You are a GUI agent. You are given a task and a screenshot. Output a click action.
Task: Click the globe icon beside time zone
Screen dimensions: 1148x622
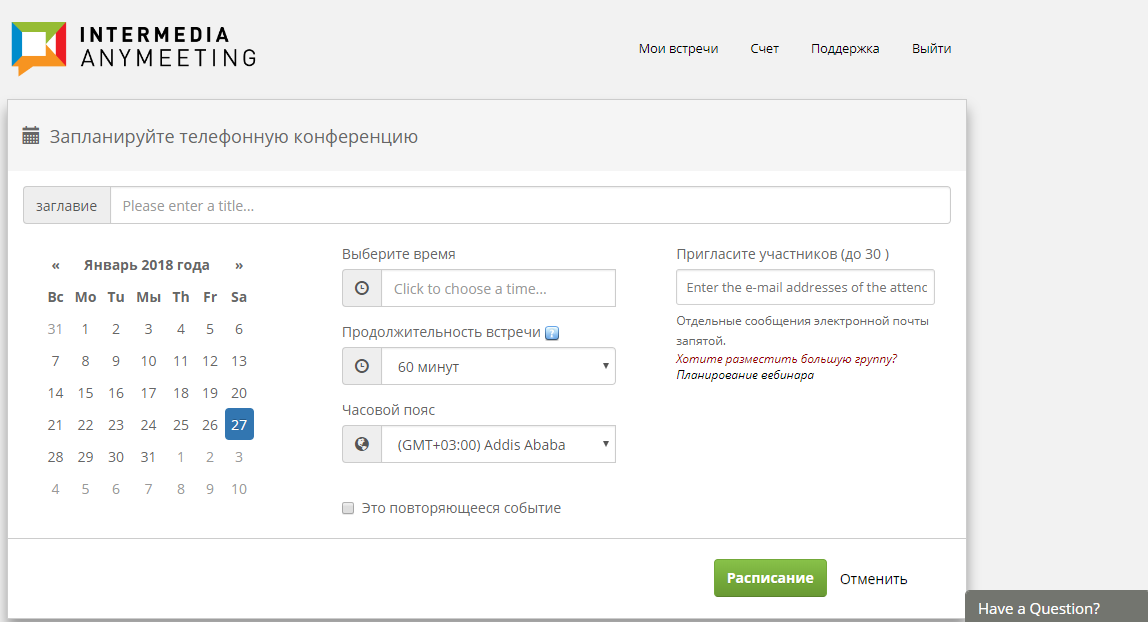click(x=362, y=444)
